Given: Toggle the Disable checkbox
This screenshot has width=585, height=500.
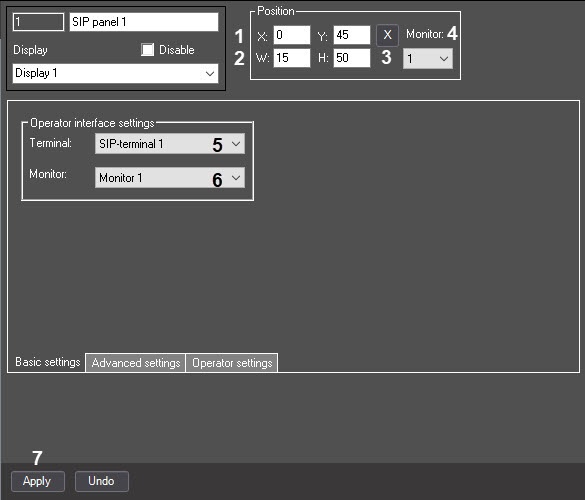Looking at the screenshot, I should (147, 50).
